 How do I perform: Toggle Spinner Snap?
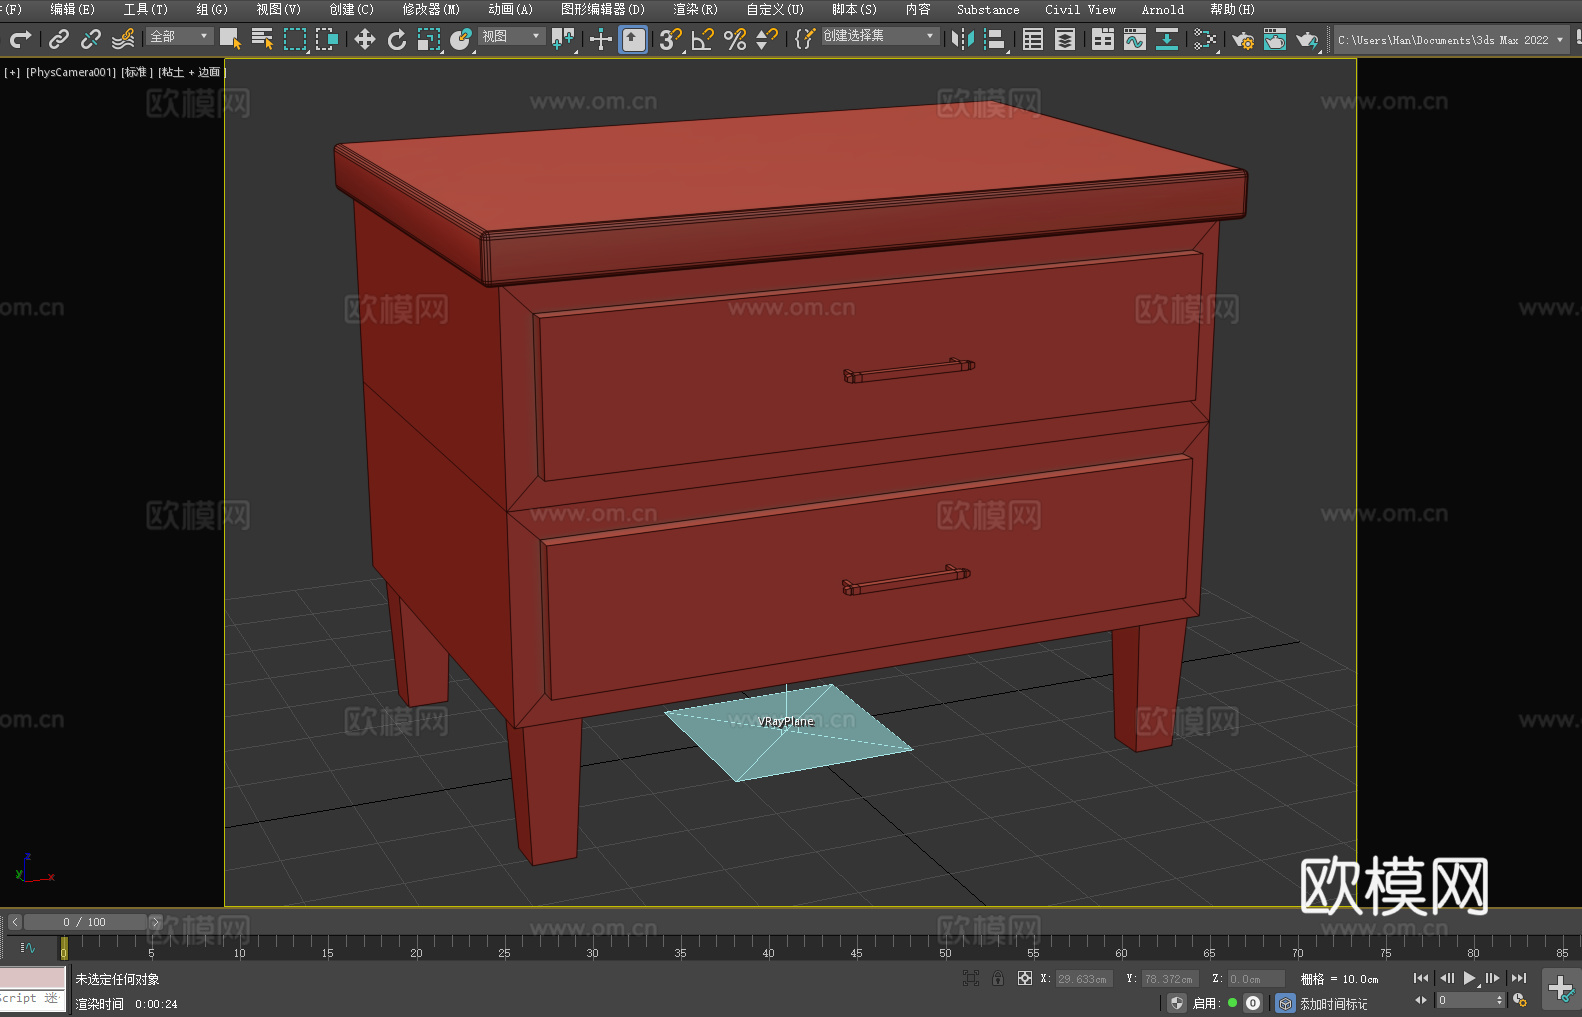point(767,39)
